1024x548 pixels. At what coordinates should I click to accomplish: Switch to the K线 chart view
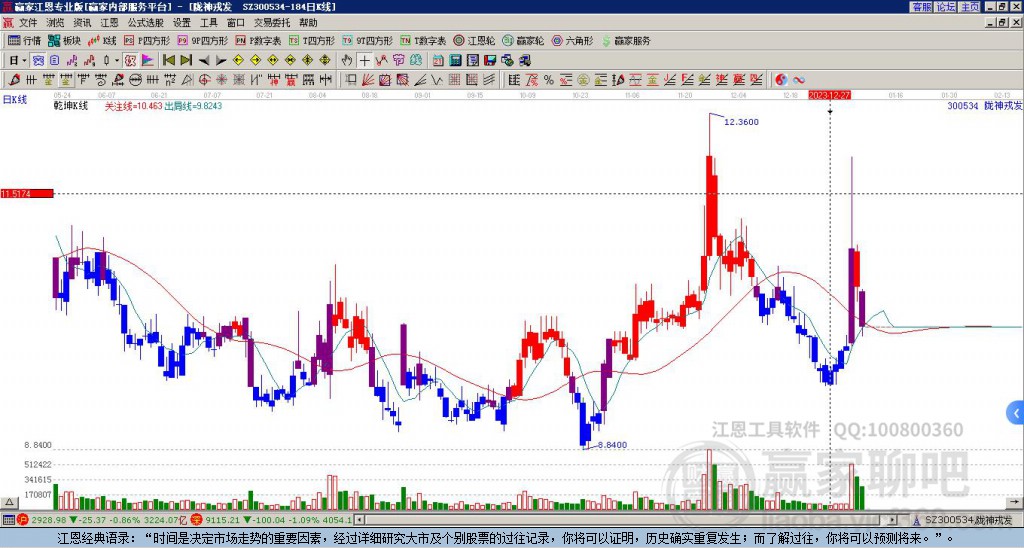(102, 40)
